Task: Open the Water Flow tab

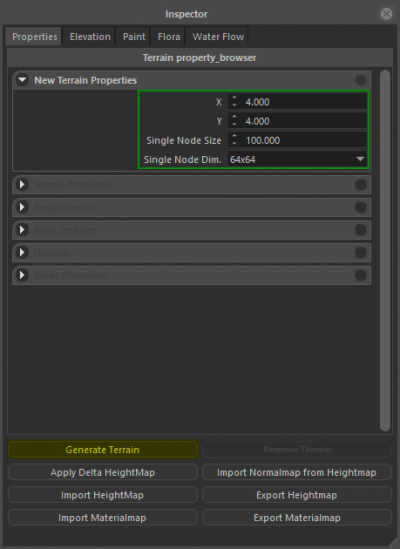Action: (218, 37)
